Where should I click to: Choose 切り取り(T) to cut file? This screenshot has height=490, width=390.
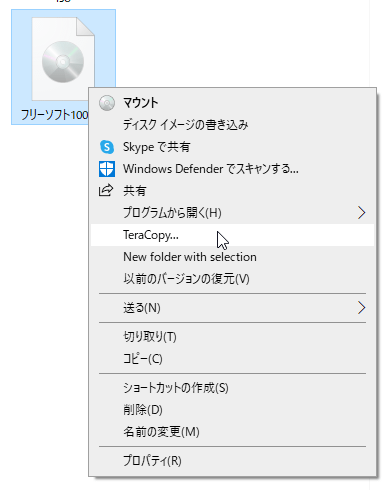[x=232, y=337]
